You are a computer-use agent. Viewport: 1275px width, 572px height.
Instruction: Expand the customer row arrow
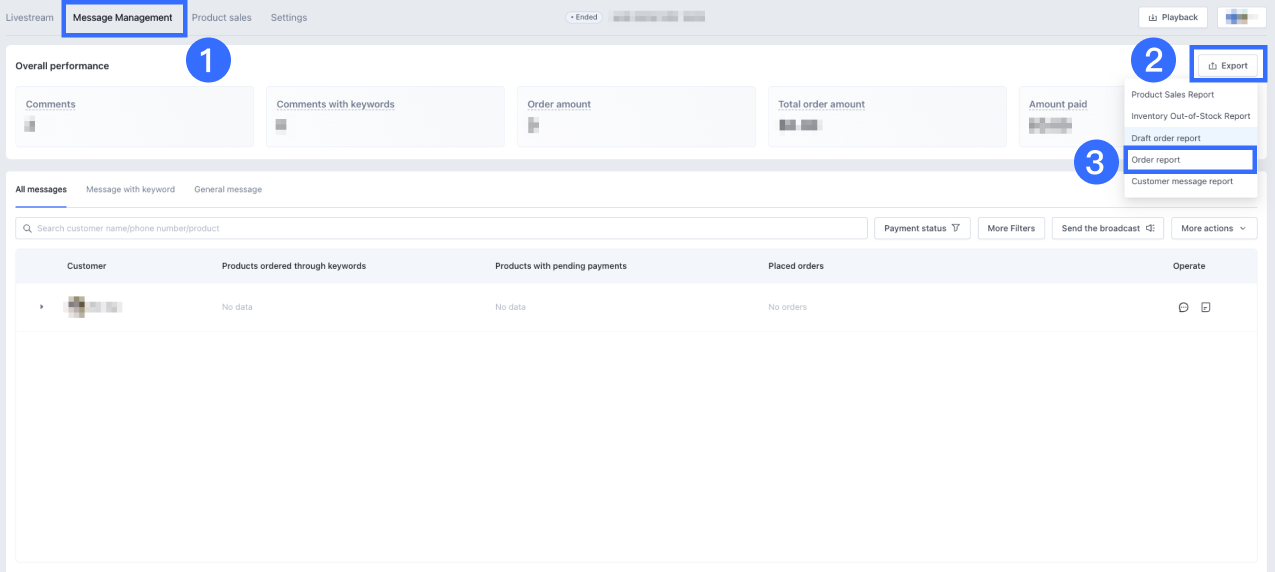41,307
